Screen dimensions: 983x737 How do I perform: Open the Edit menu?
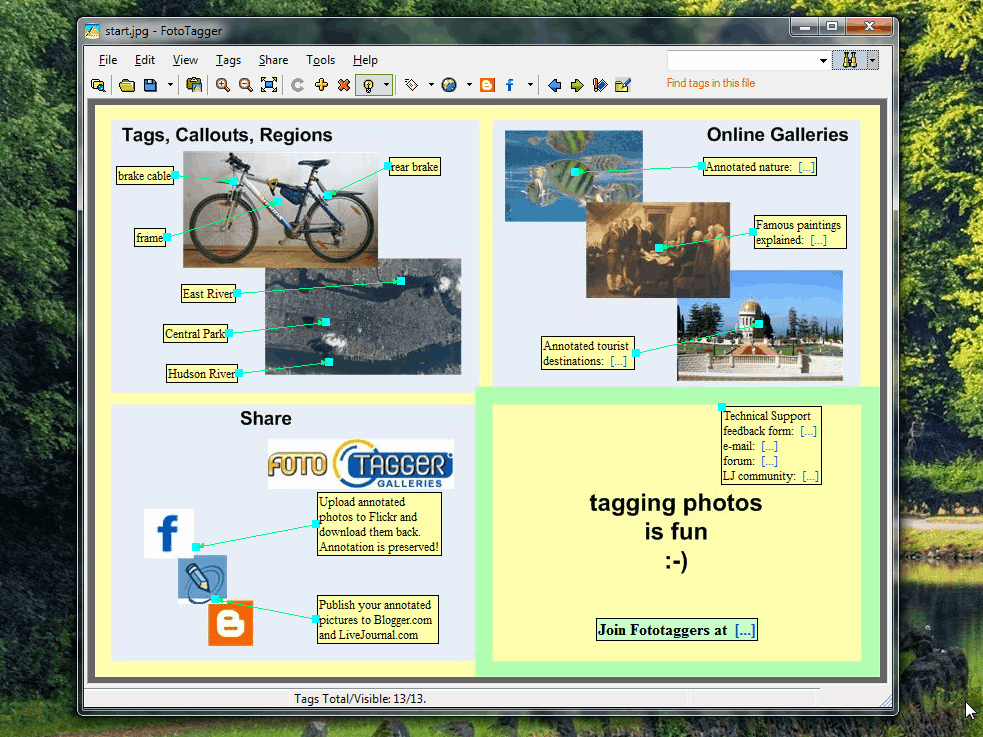click(x=145, y=60)
